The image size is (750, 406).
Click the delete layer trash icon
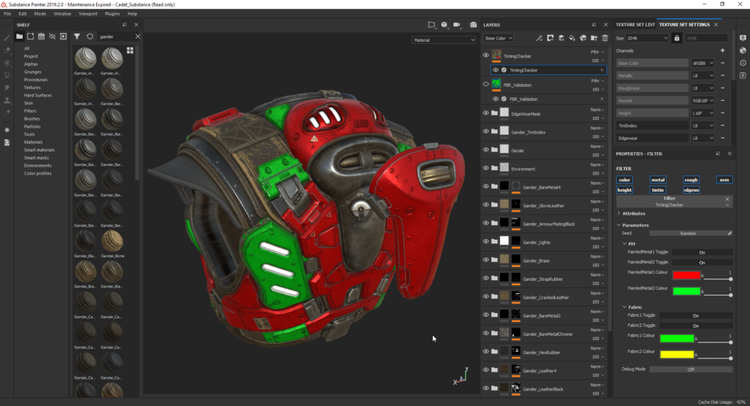click(x=605, y=38)
